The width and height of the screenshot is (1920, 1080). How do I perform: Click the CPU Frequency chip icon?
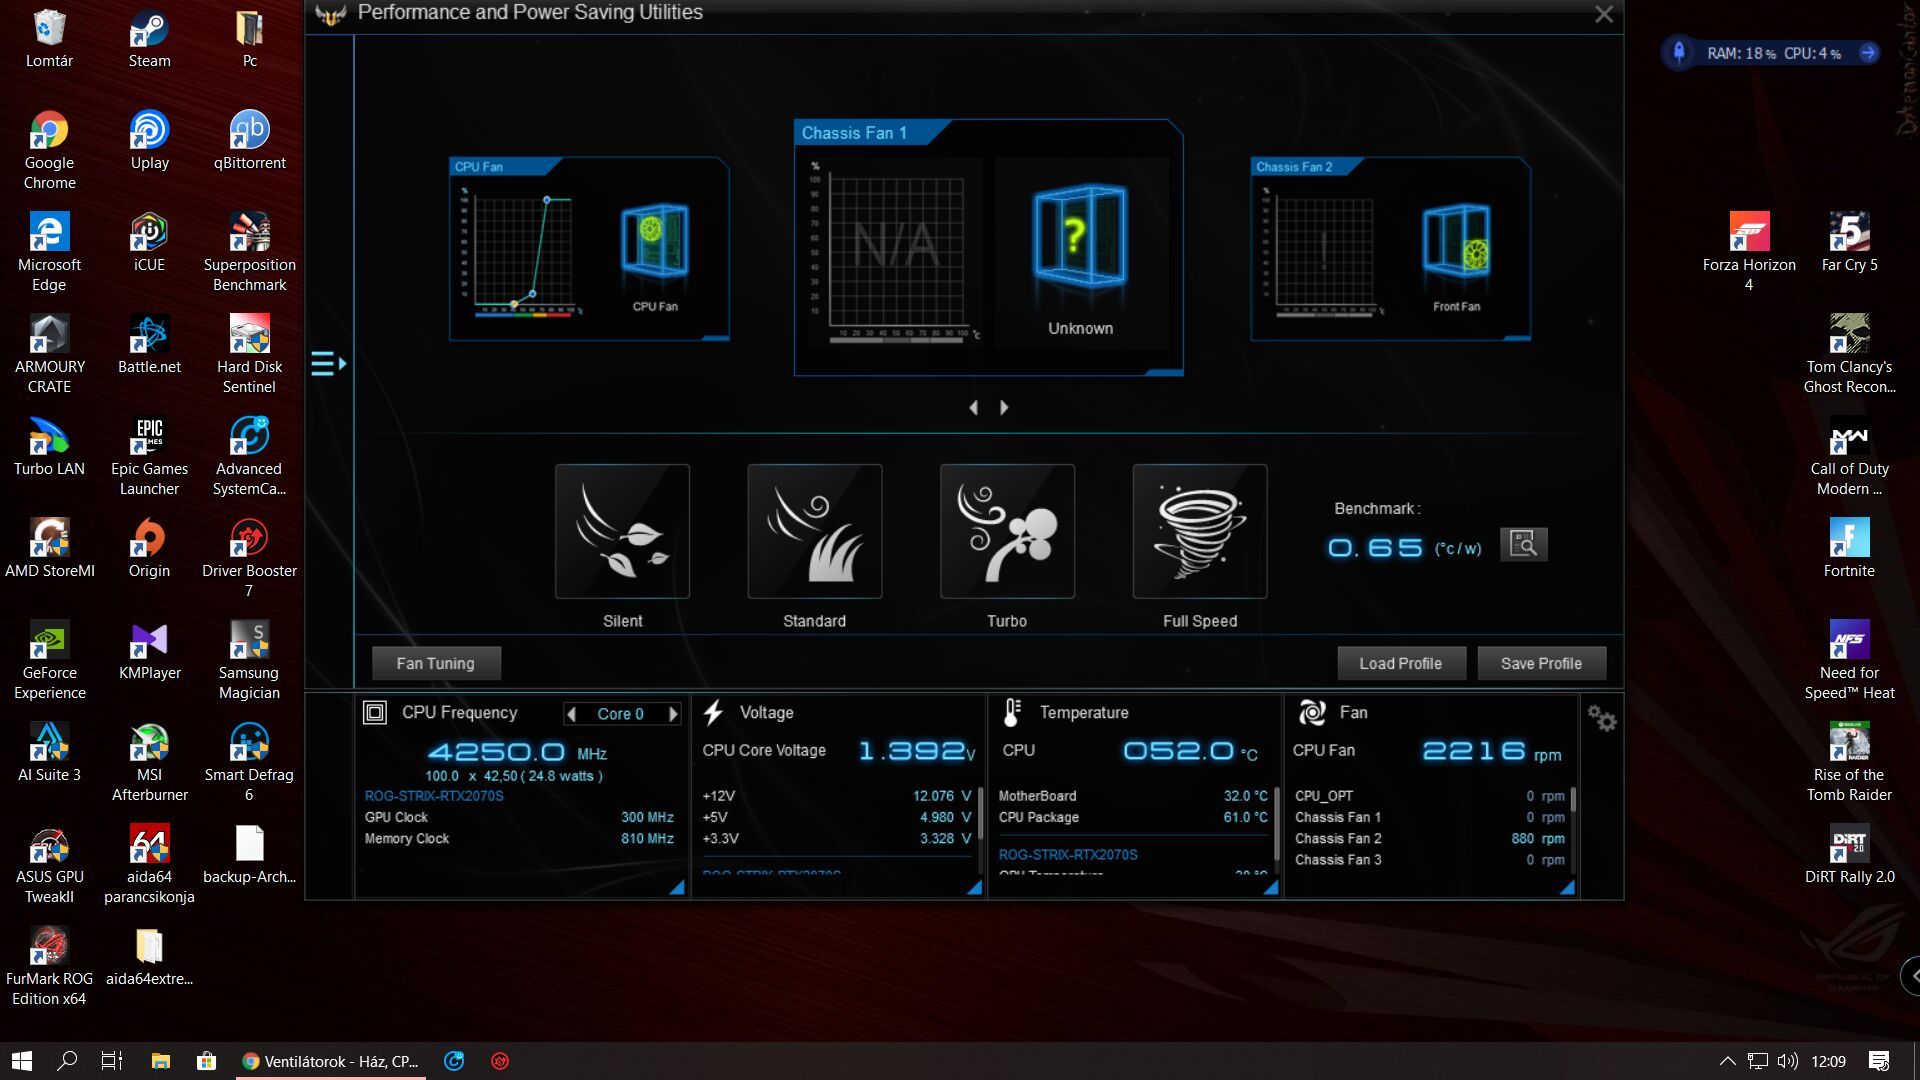click(x=375, y=712)
